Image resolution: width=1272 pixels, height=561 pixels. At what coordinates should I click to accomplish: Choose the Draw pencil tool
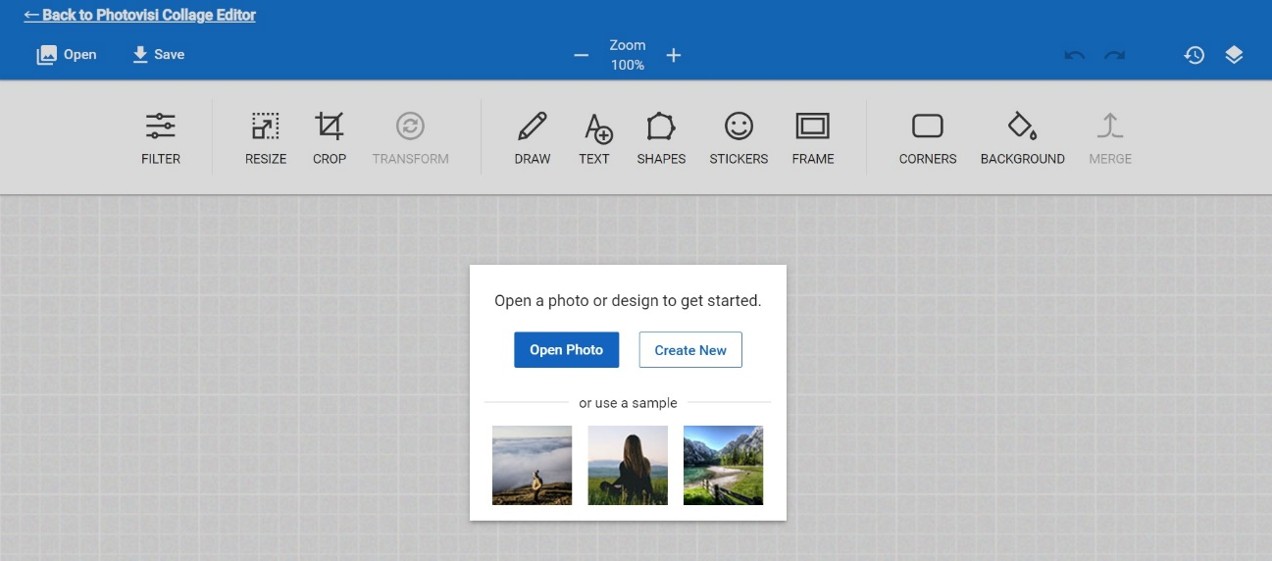(533, 138)
